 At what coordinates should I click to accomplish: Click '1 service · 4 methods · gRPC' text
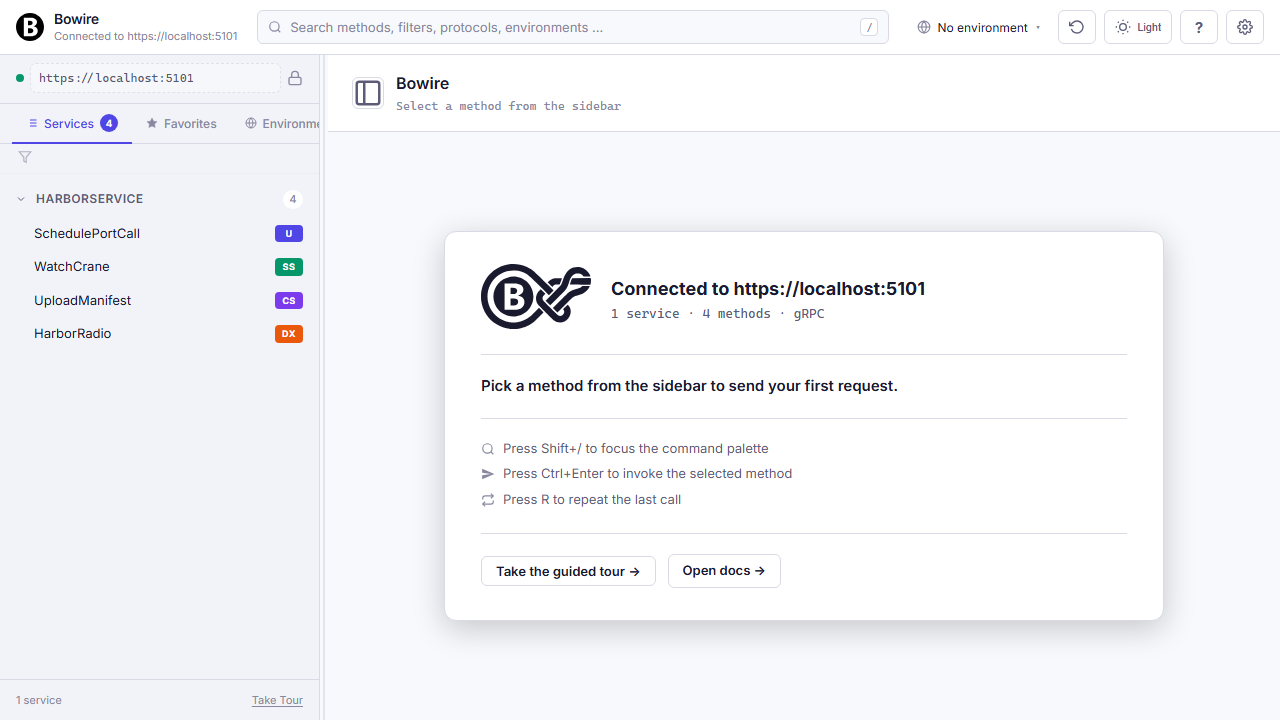[718, 314]
